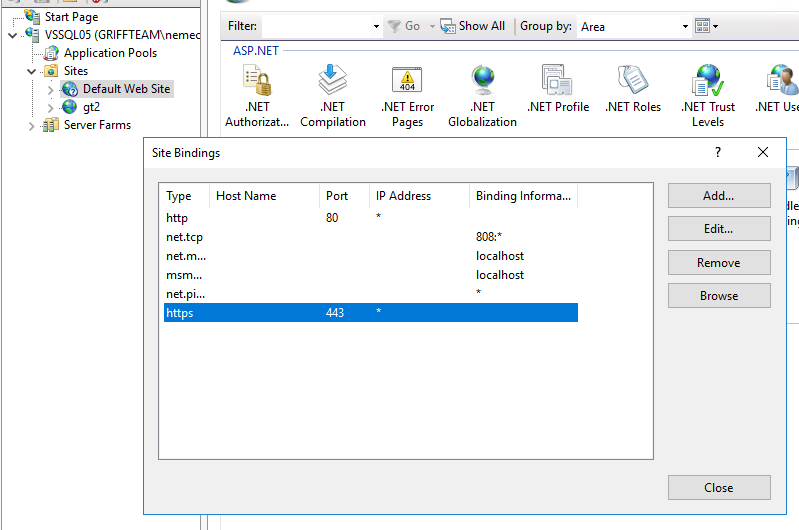Click the Add... button in Site Bindings

718,196
